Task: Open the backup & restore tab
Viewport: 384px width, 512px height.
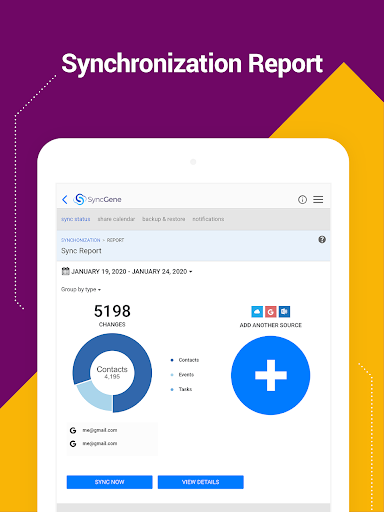Action: 164,219
